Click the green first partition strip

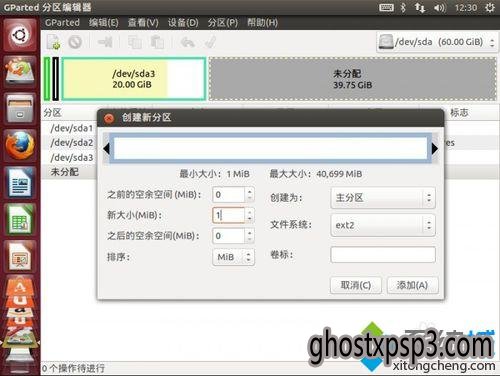click(x=47, y=79)
